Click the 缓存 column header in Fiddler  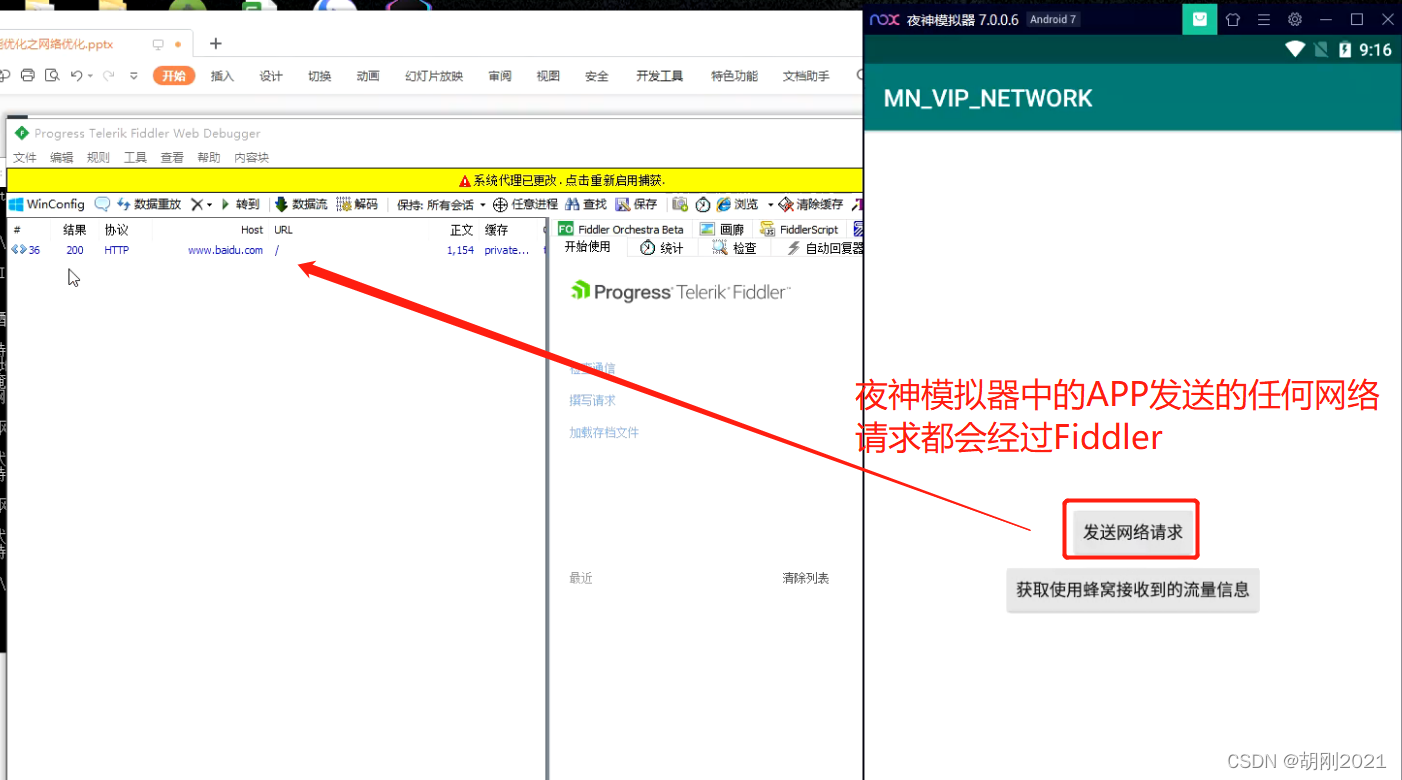[497, 230]
